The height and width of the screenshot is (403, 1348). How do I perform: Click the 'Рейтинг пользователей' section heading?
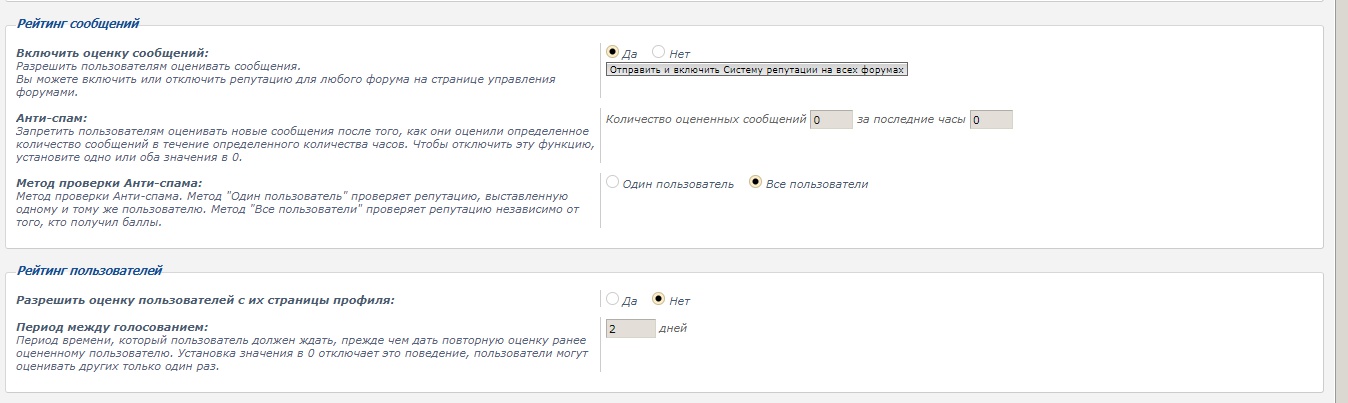90,270
